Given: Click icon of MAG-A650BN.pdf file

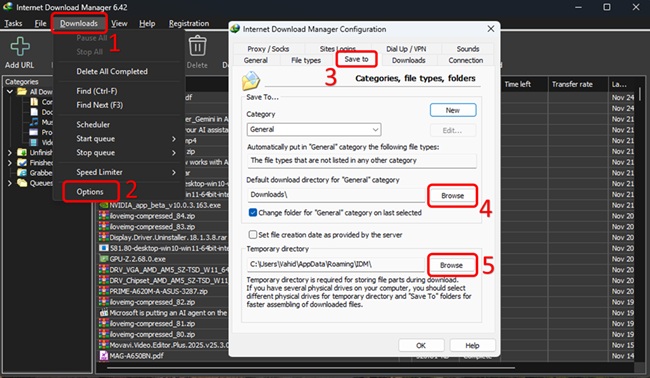Looking at the screenshot, I should coord(104,356).
